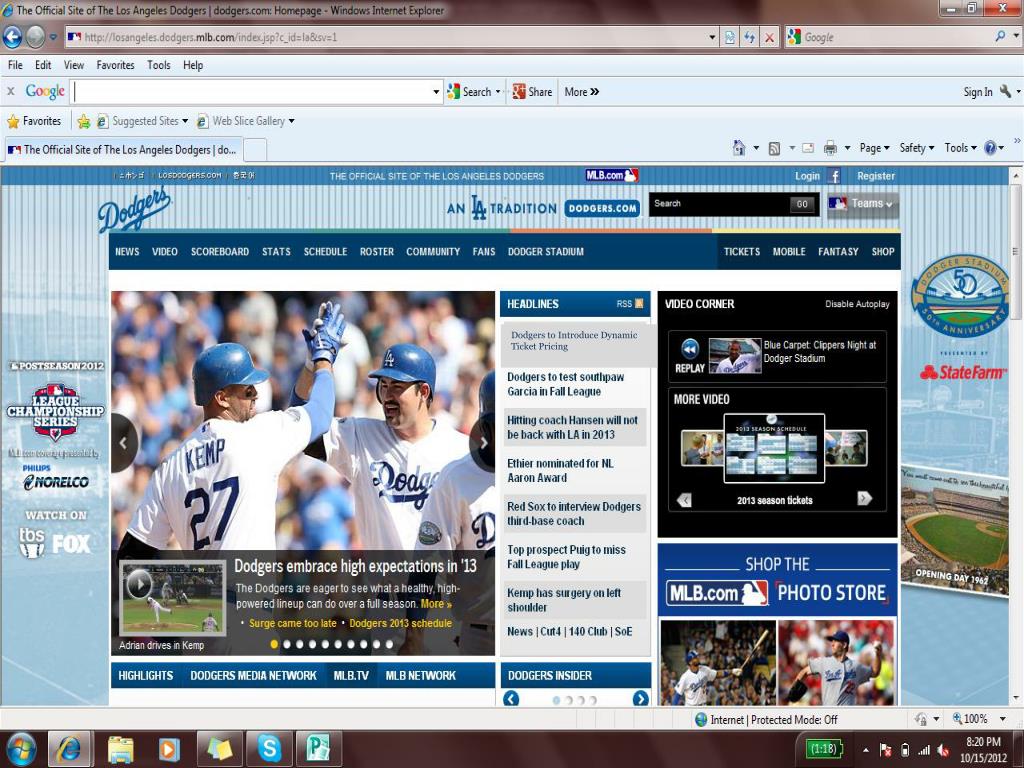Open the Home page icon
The image size is (1024, 768).
(739, 148)
